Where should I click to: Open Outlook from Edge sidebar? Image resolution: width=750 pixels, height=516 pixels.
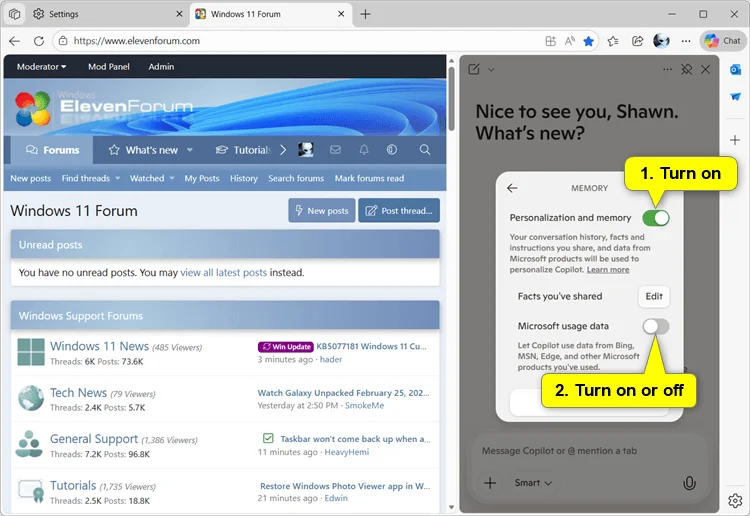735,70
